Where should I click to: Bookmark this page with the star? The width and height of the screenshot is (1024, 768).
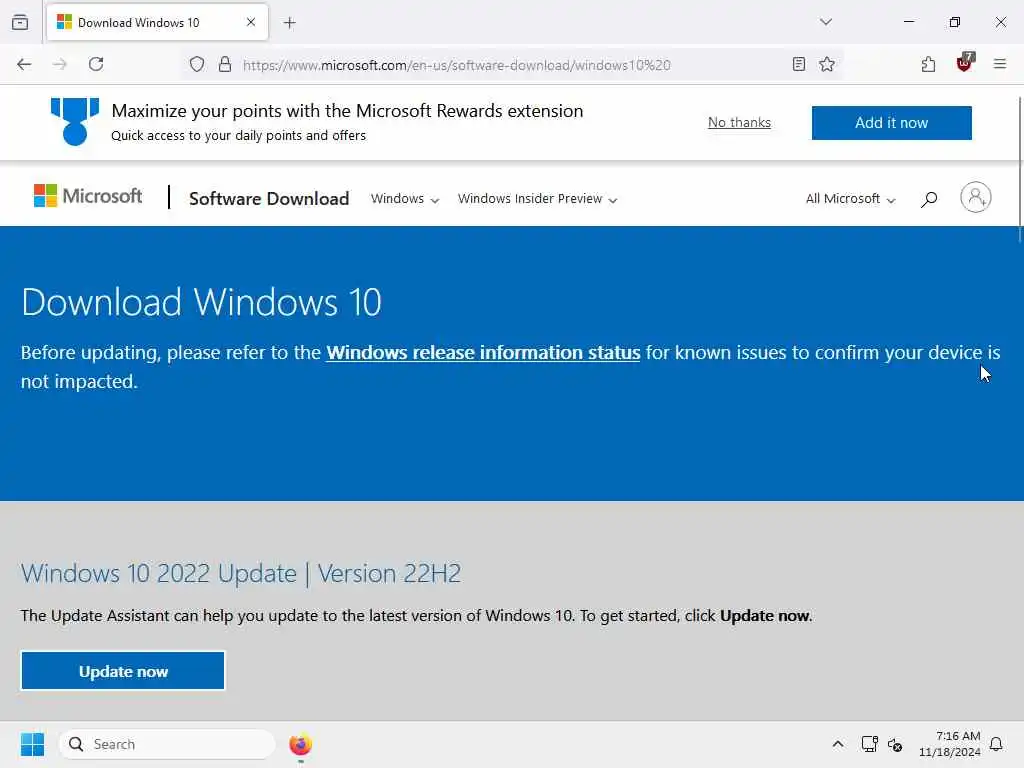827,64
